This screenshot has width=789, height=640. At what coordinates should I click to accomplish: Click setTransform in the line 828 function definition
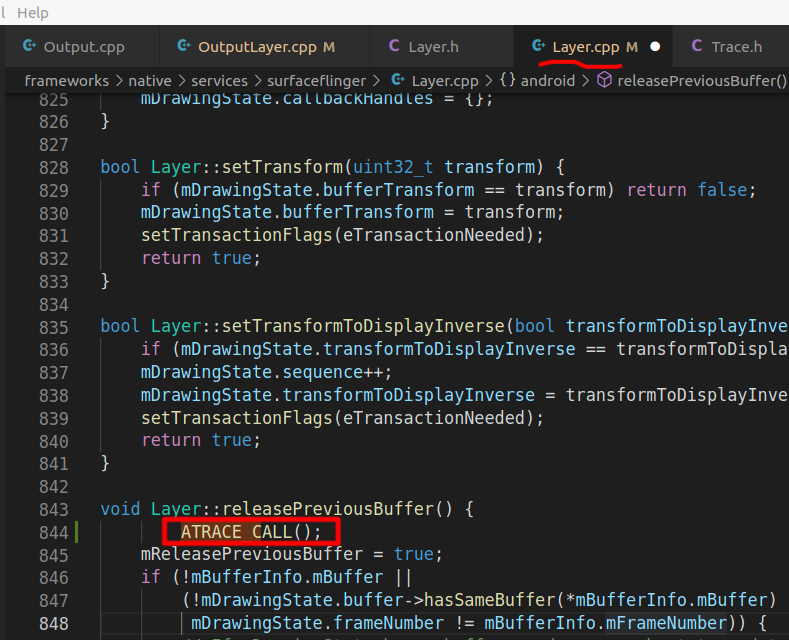pos(282,167)
